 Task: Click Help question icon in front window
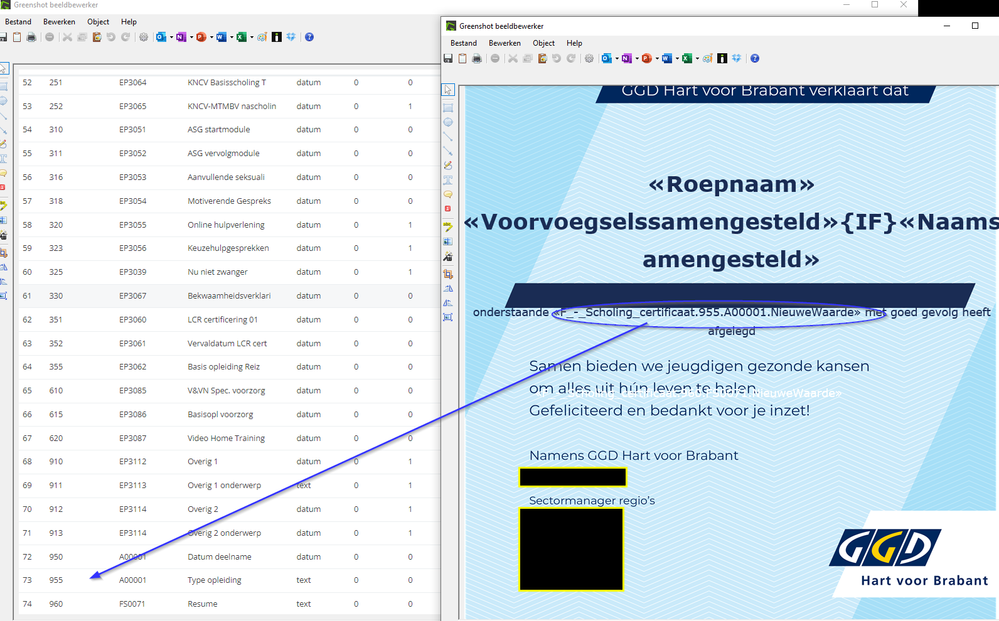[755, 59]
